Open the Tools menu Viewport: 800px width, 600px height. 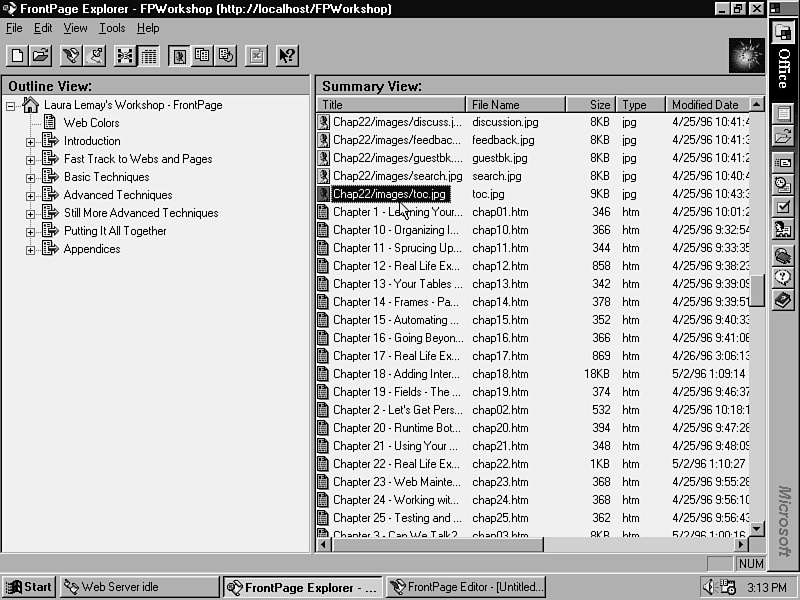[x=112, y=28]
